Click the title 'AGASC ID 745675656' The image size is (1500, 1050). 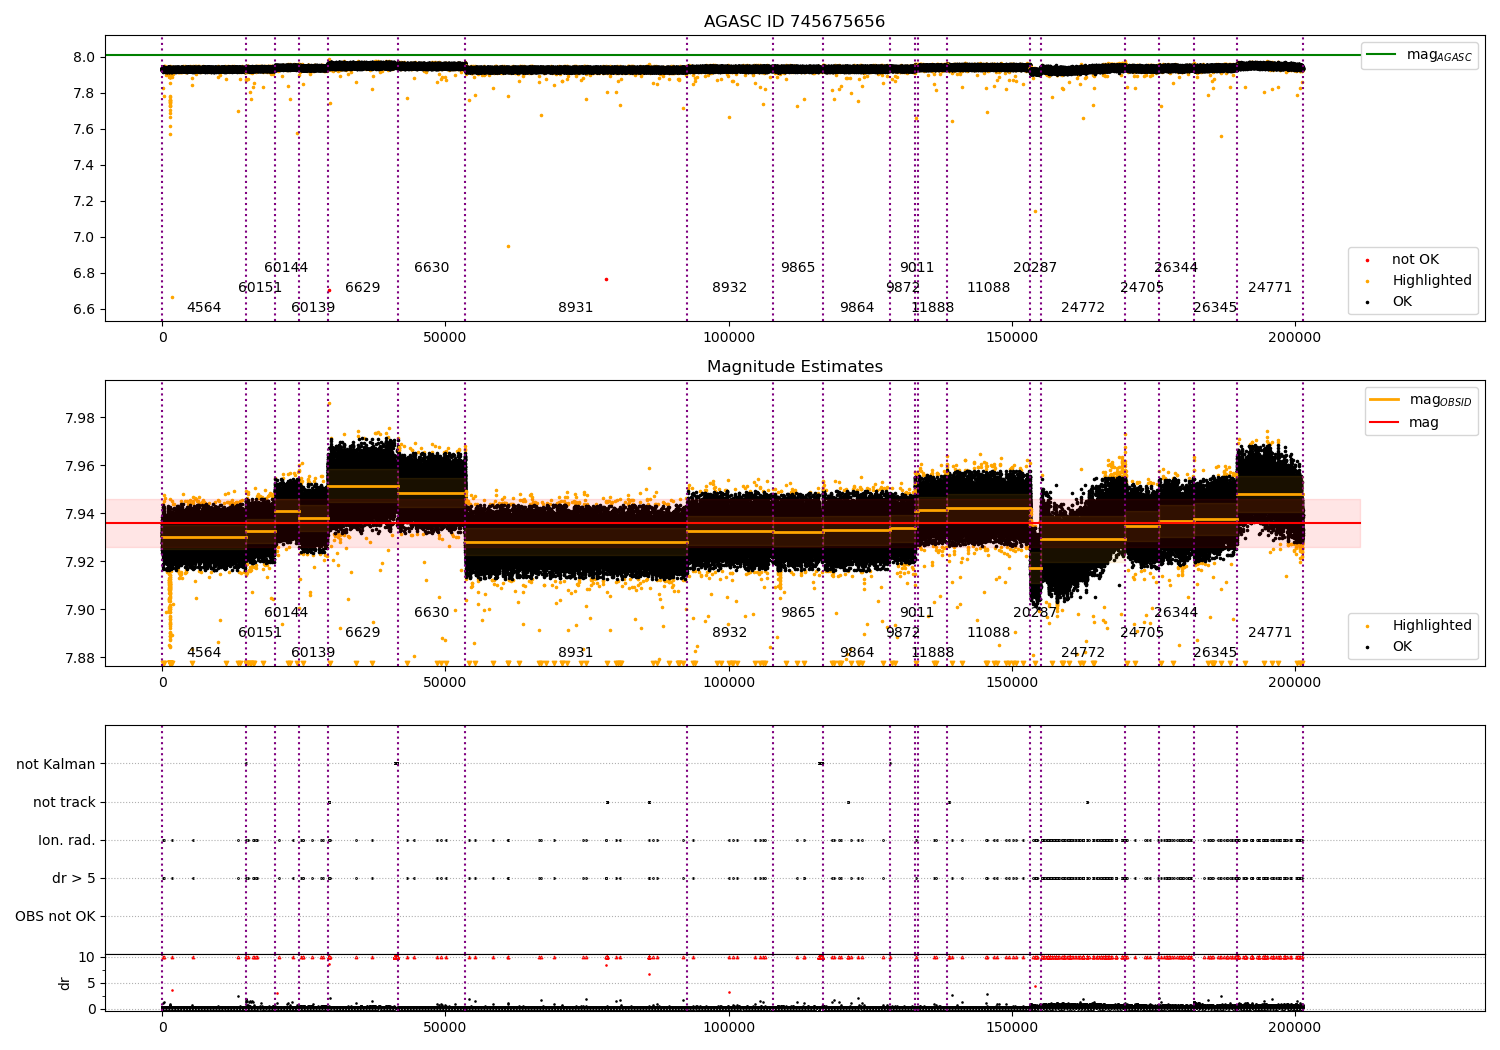click(x=794, y=22)
